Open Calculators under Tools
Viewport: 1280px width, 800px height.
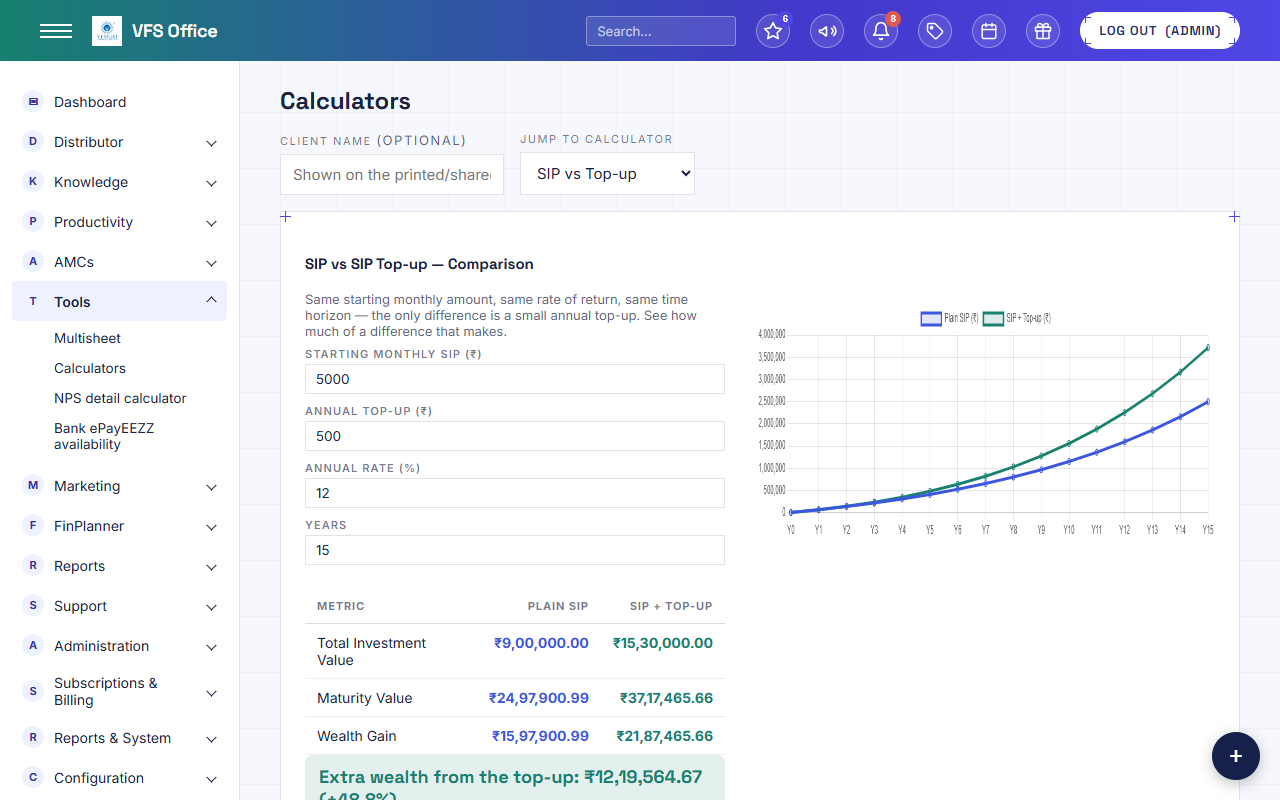[x=90, y=368]
